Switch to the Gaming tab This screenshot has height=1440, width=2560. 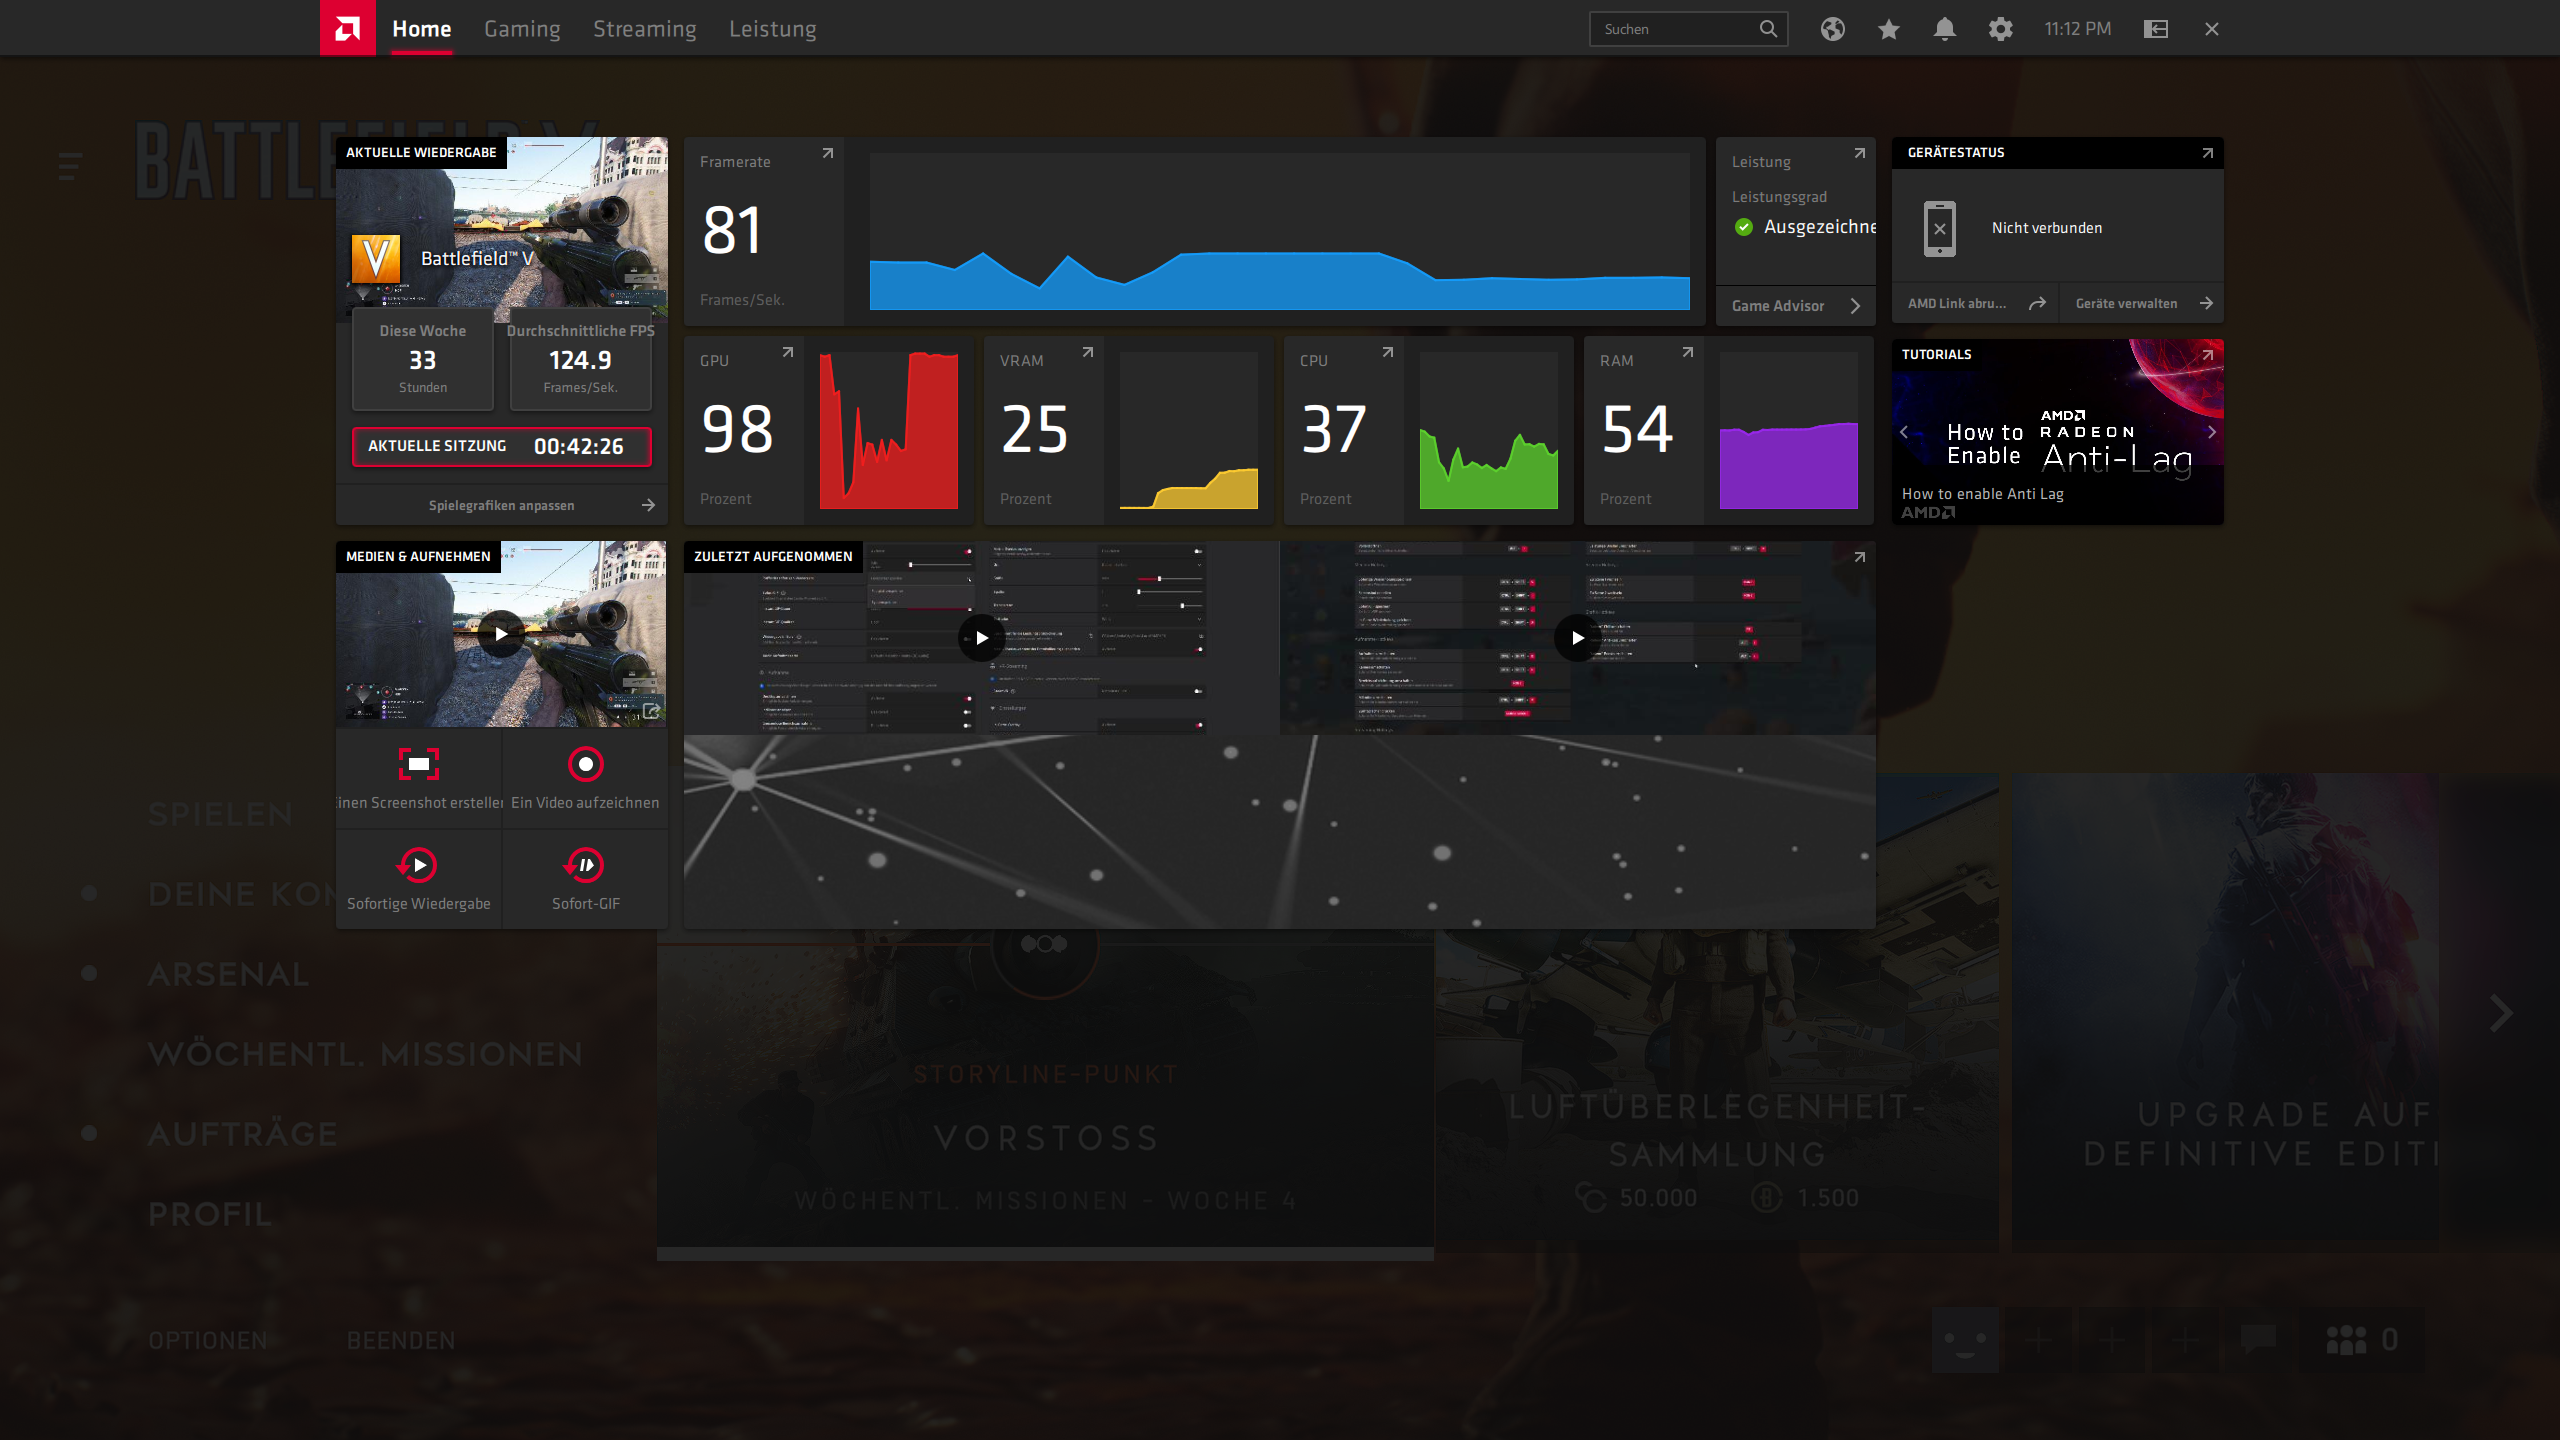click(x=522, y=29)
